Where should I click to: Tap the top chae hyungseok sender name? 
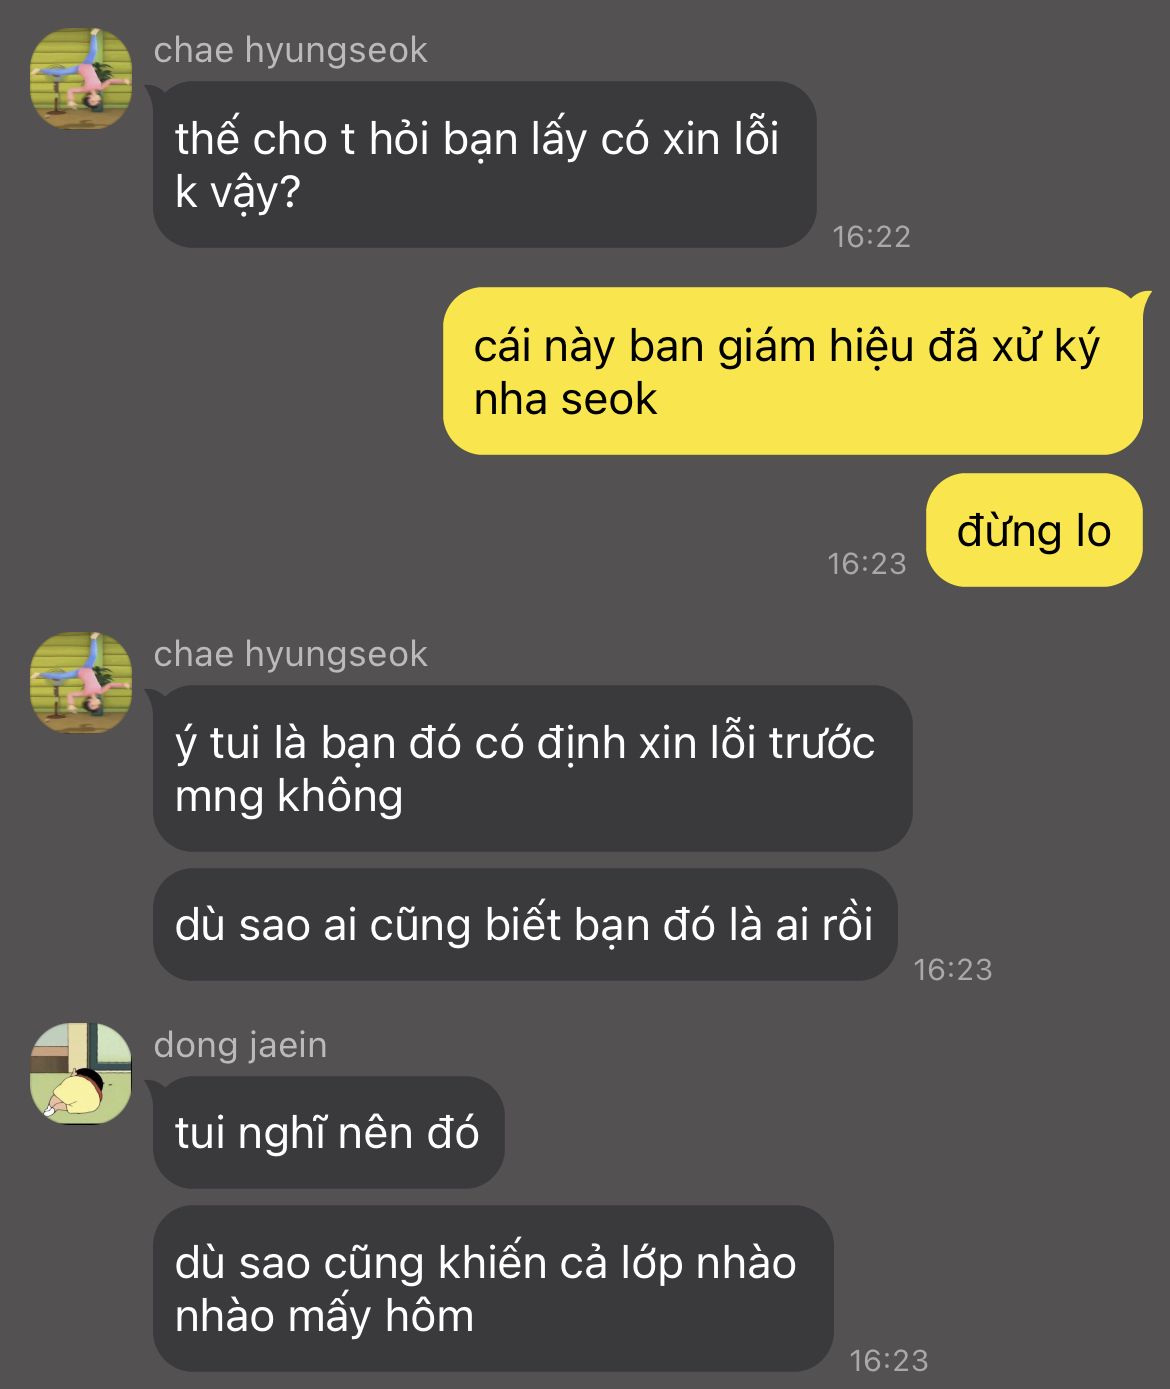290,50
